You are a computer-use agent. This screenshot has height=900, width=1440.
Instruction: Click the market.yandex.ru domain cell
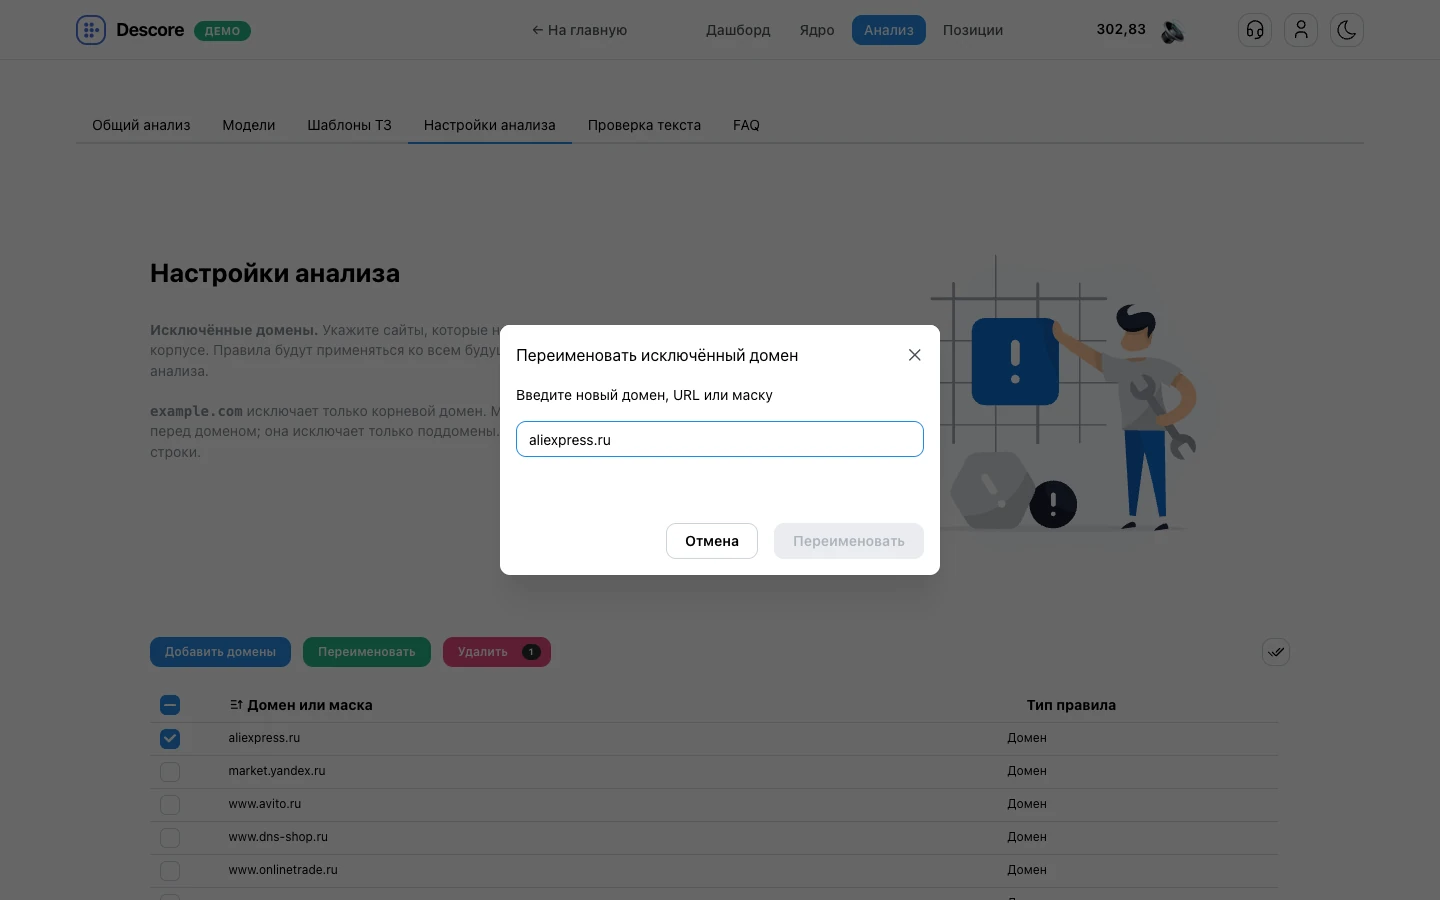277,771
